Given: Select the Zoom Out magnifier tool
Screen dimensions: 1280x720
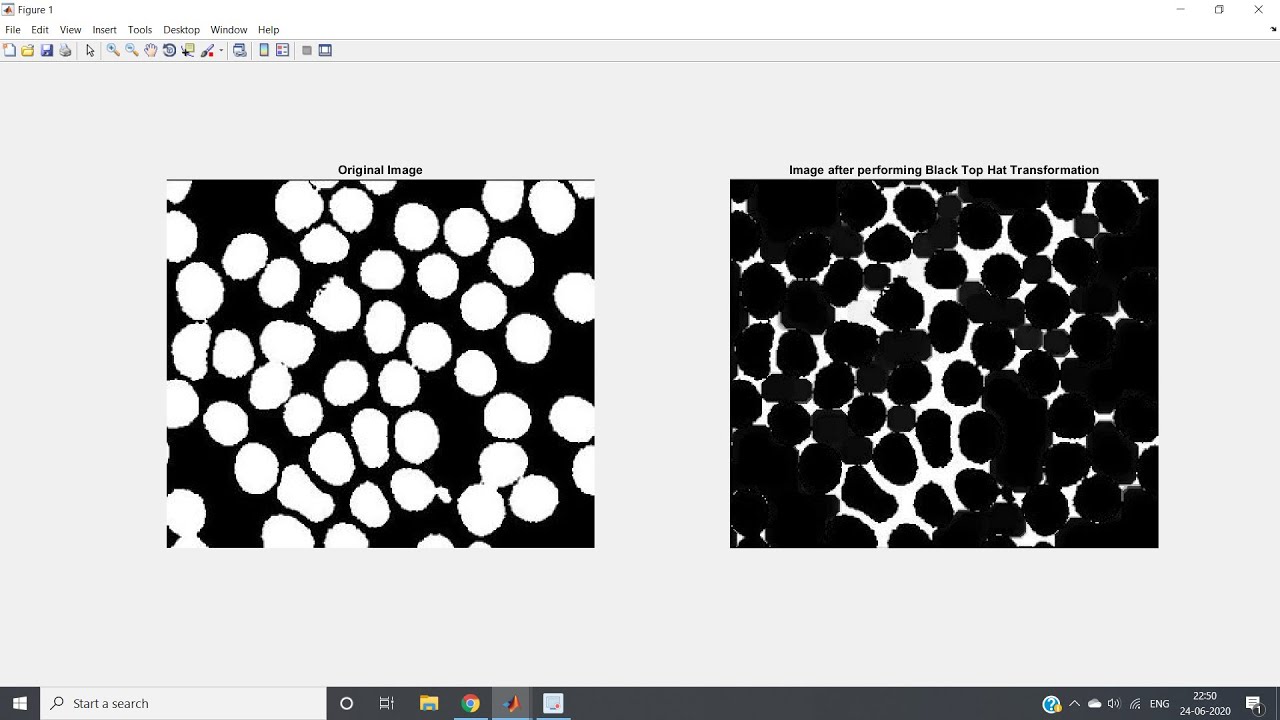Looking at the screenshot, I should point(131,50).
